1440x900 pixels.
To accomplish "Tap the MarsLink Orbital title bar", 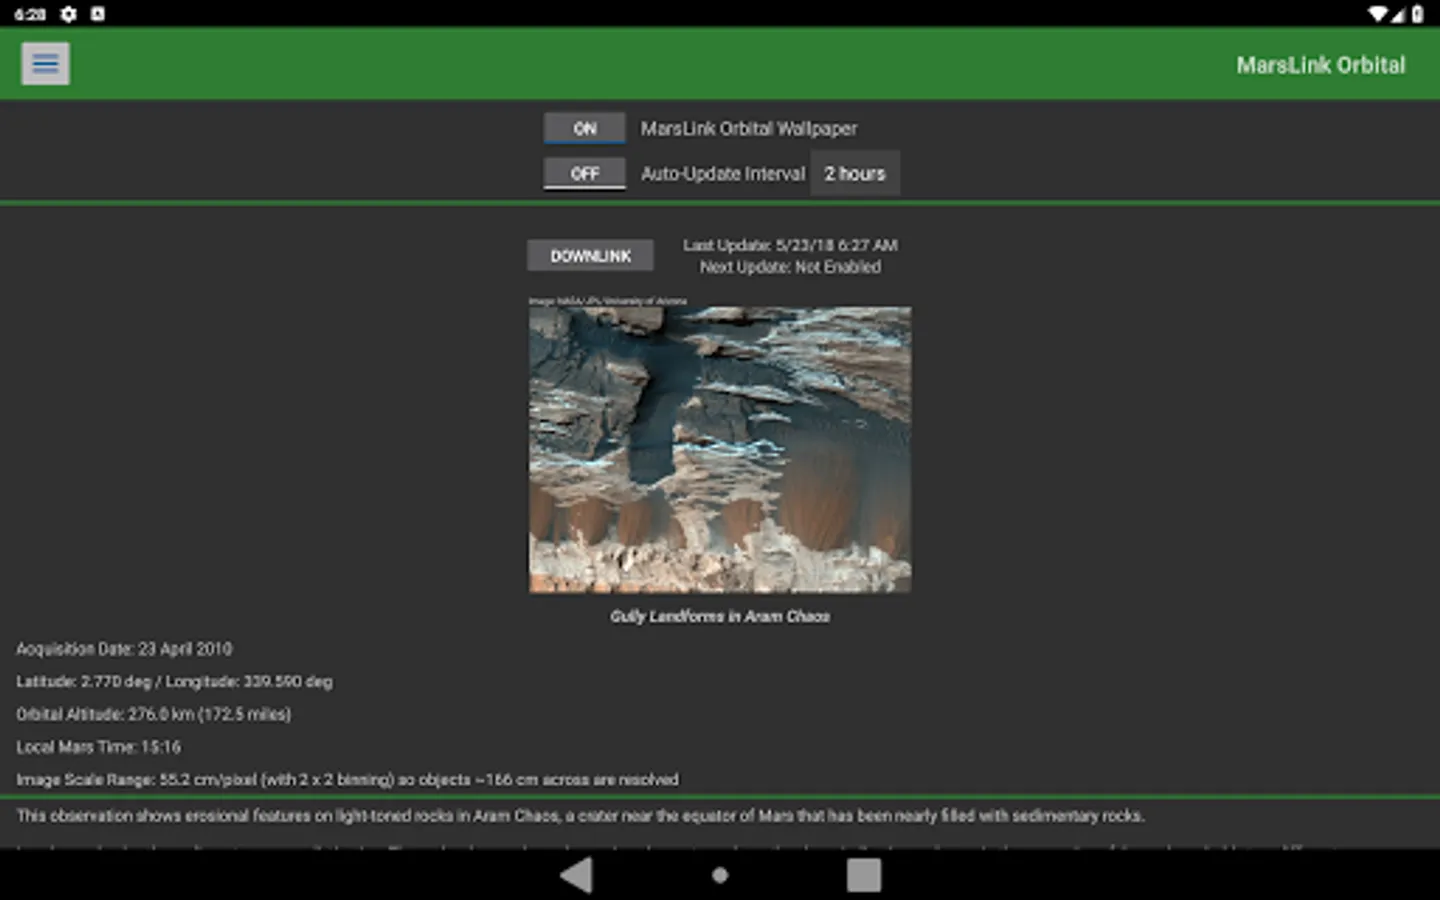I will [1321, 64].
